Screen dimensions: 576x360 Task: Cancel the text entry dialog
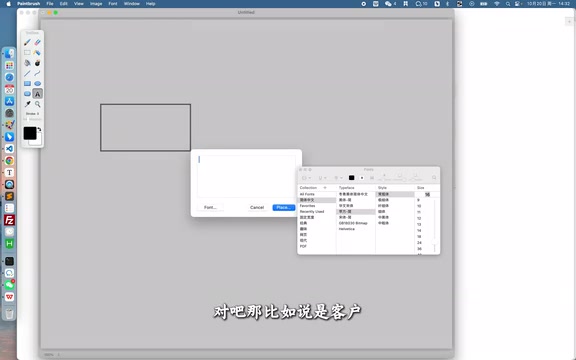257,208
